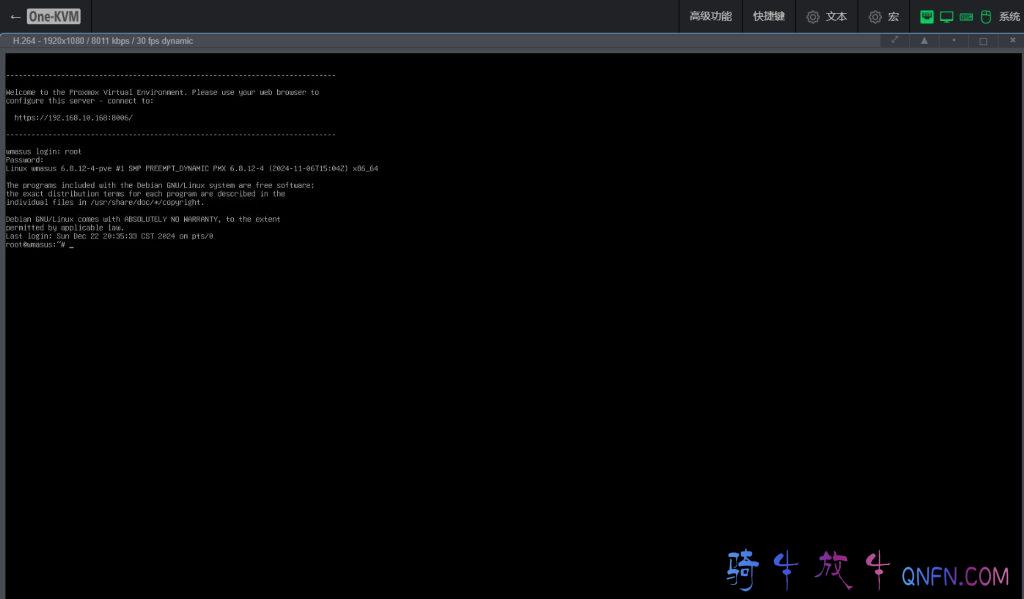Viewport: 1024px width, 599px height.
Task: Click the green mouse status icon
Action: 984,17
